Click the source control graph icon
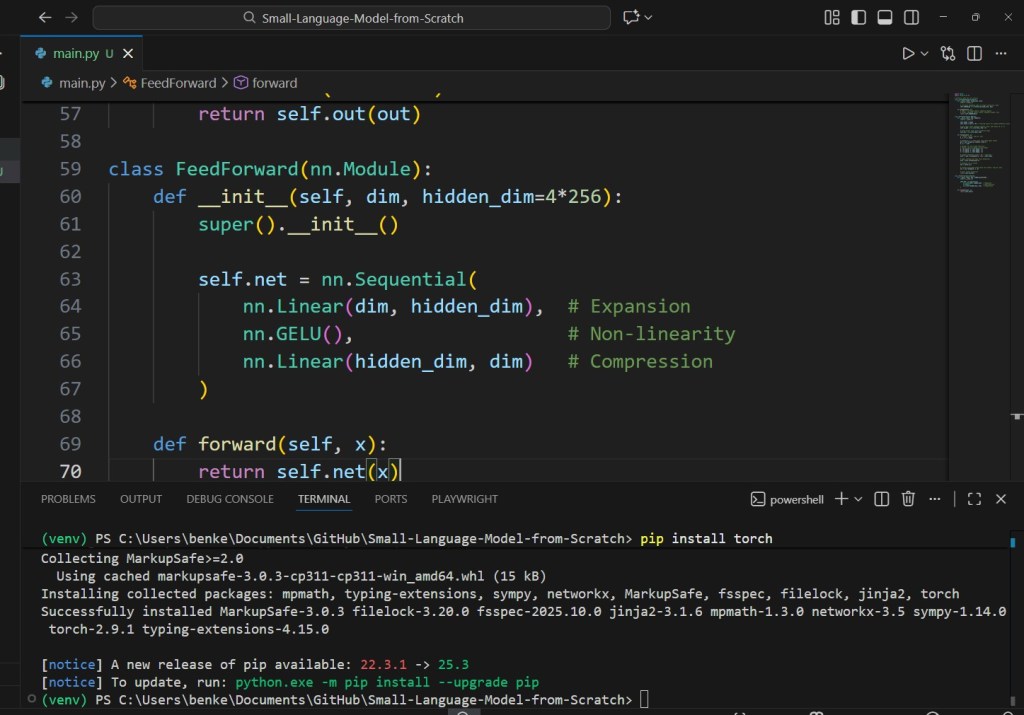 coord(948,53)
